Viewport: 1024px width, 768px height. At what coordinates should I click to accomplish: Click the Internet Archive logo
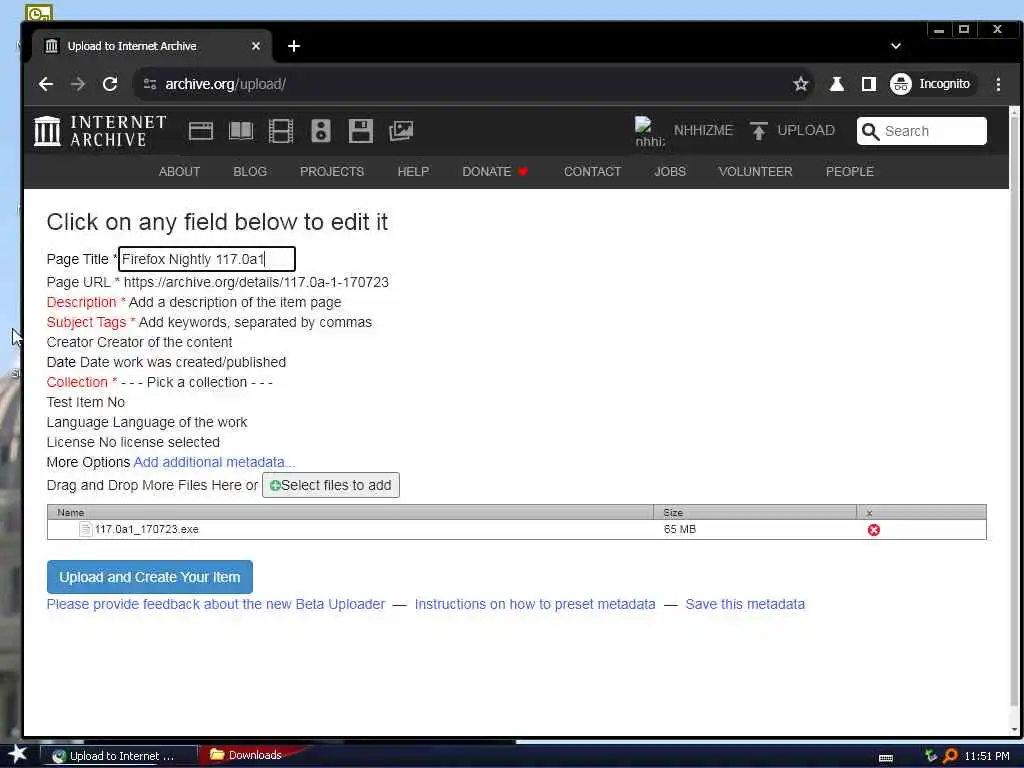pos(100,131)
